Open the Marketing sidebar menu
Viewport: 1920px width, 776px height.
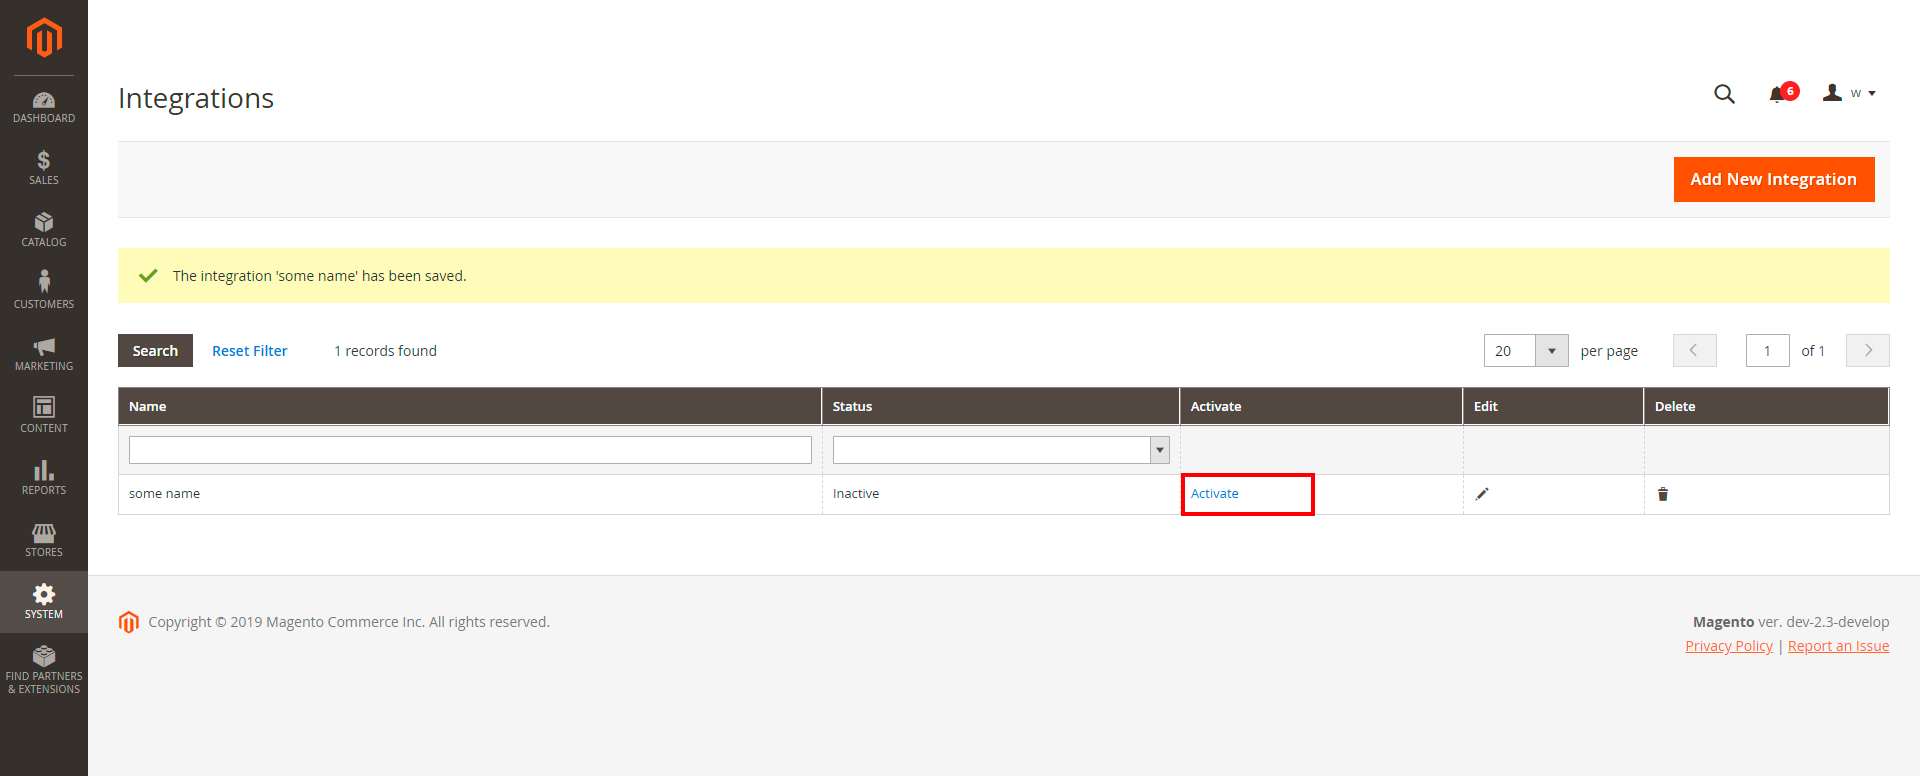pos(44,354)
